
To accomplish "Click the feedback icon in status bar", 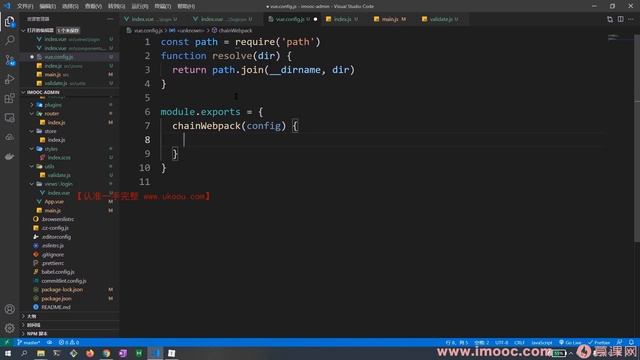I will click(x=620, y=342).
